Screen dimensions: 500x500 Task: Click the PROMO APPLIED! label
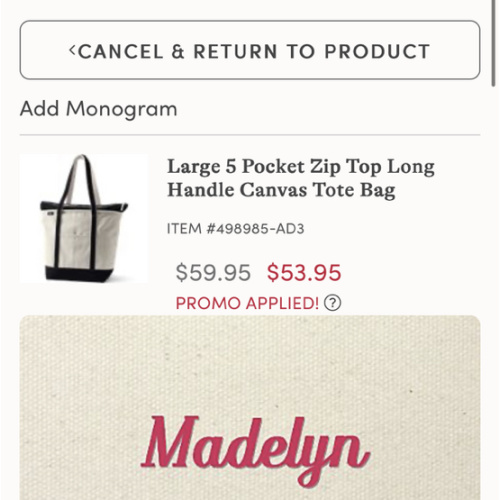click(247, 303)
